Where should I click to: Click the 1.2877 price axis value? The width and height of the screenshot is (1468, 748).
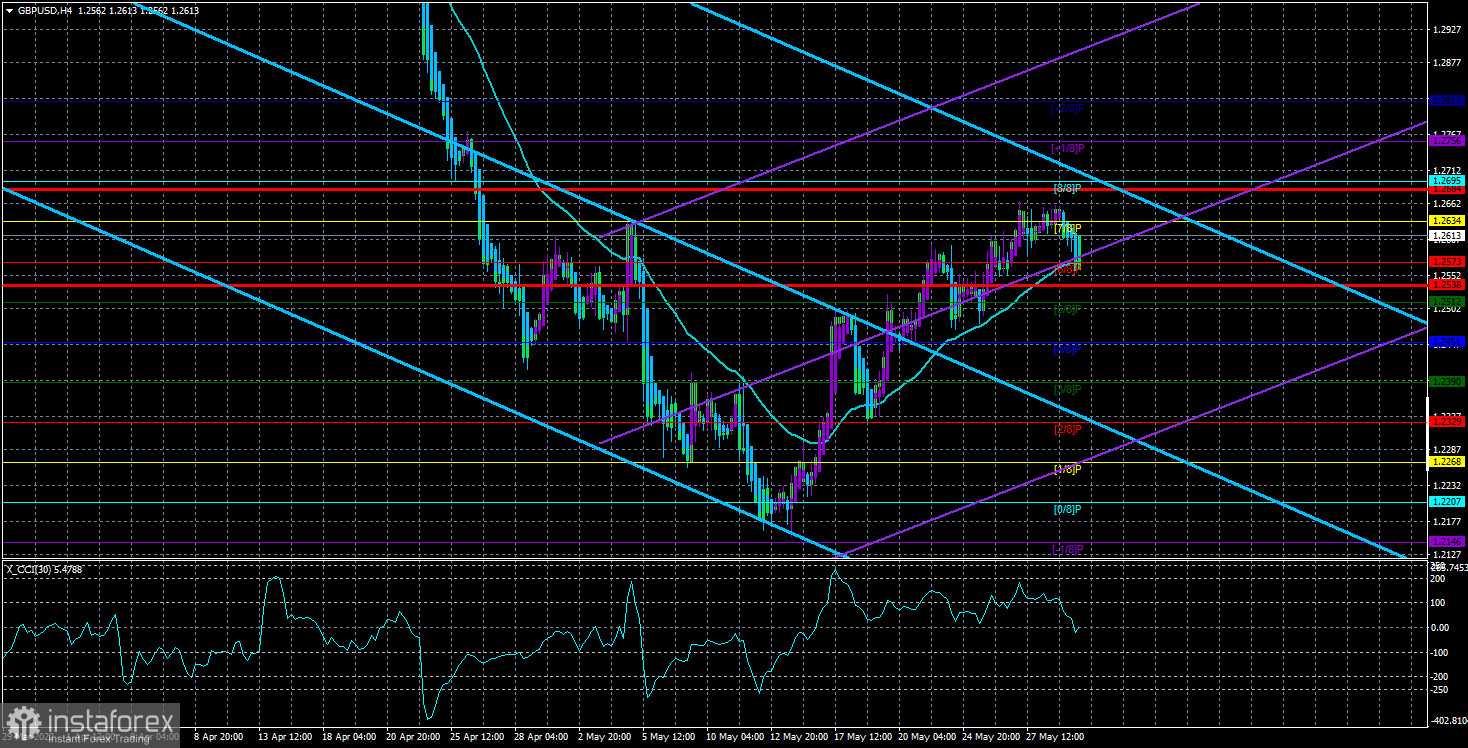pos(1446,62)
